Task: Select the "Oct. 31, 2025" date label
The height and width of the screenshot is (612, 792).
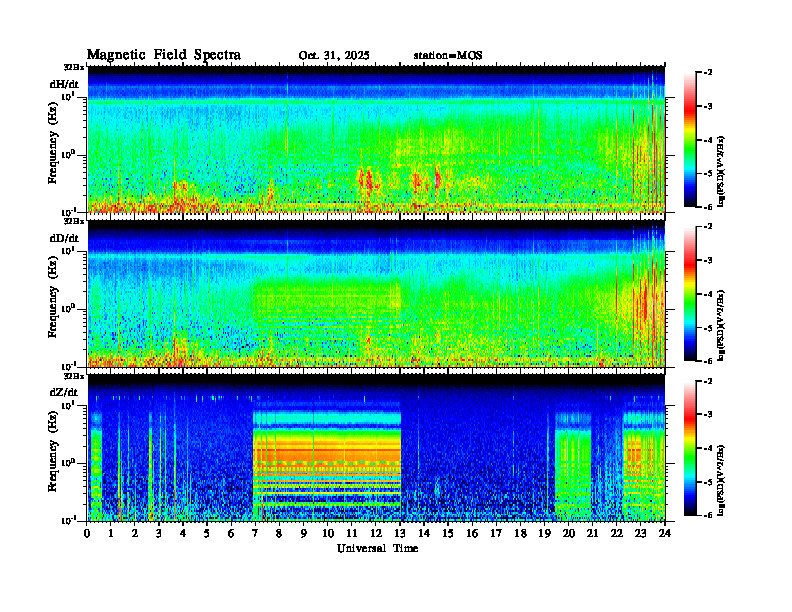Action: [x=334, y=56]
